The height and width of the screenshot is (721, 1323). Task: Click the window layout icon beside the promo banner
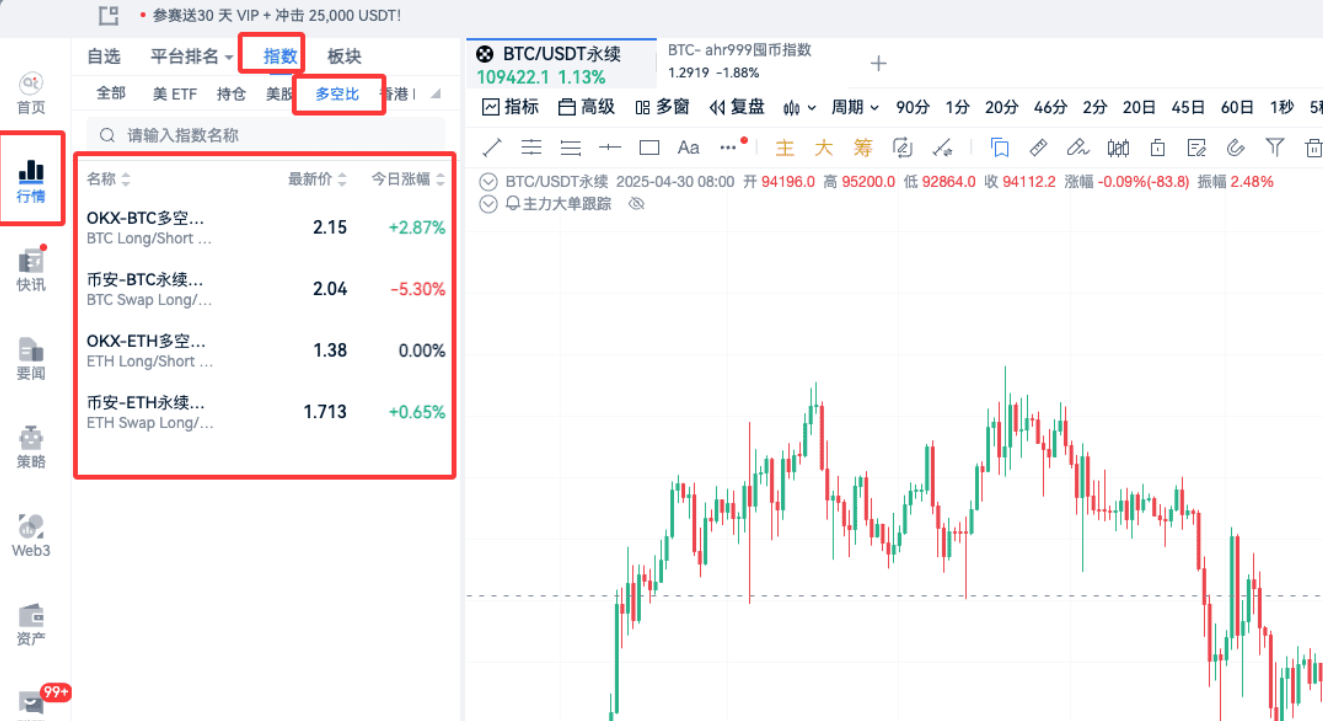pyautogui.click(x=108, y=15)
